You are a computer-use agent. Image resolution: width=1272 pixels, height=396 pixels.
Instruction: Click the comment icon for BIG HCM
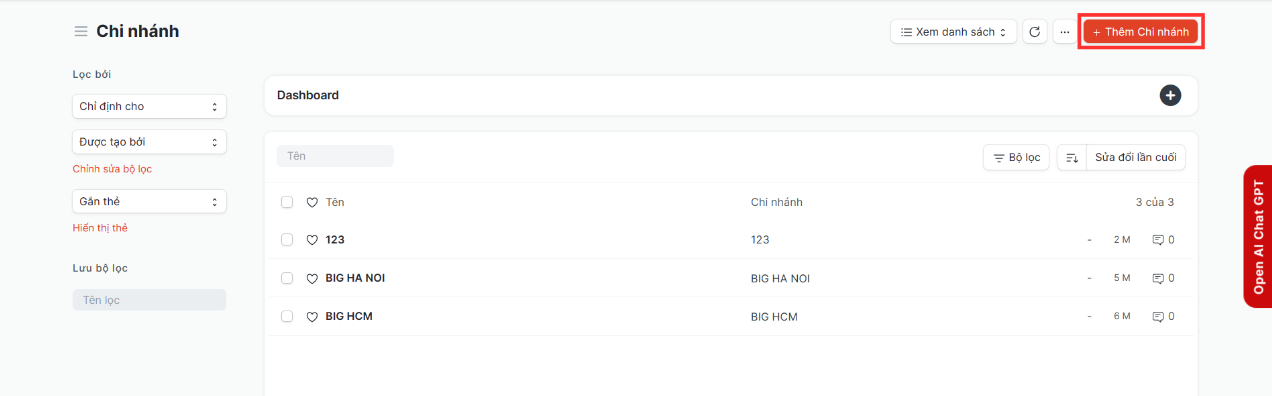[1158, 316]
